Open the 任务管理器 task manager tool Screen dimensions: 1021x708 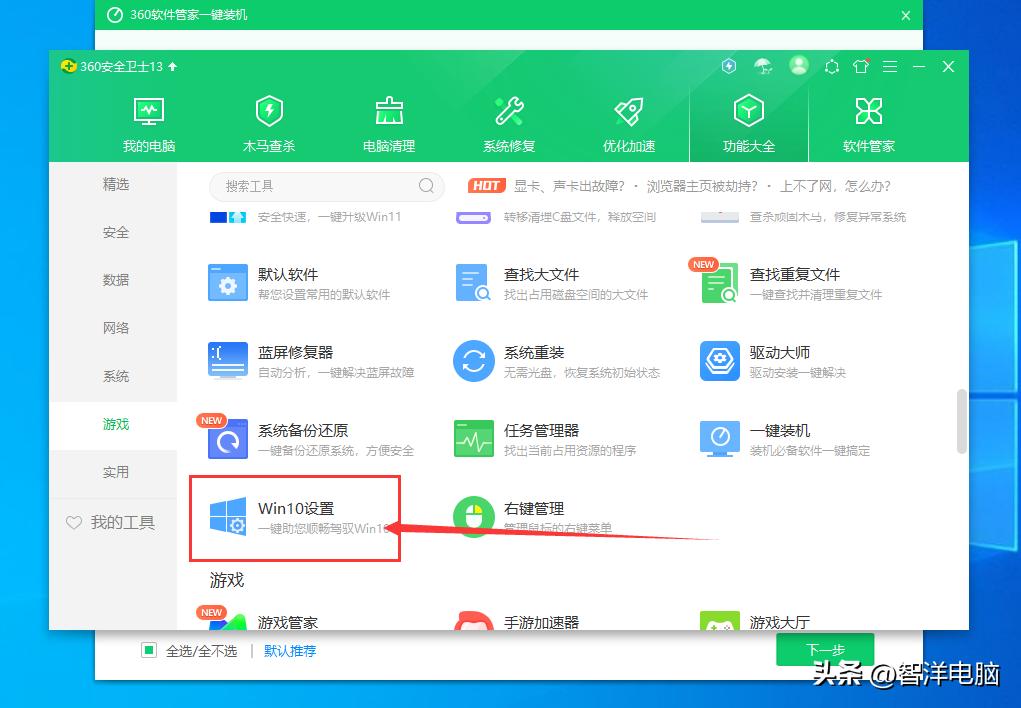click(474, 437)
